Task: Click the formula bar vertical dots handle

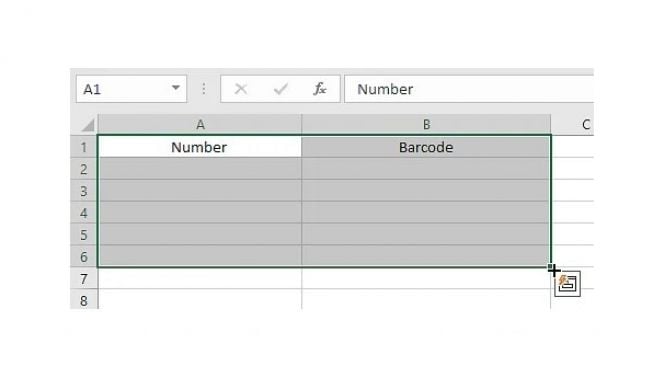Action: pos(204,89)
